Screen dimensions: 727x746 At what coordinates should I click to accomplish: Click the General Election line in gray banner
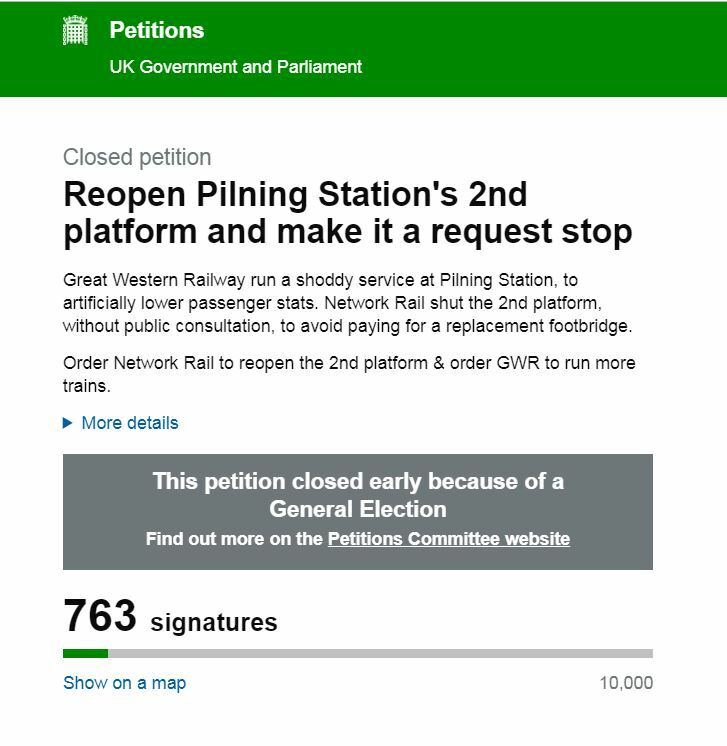pos(358,509)
